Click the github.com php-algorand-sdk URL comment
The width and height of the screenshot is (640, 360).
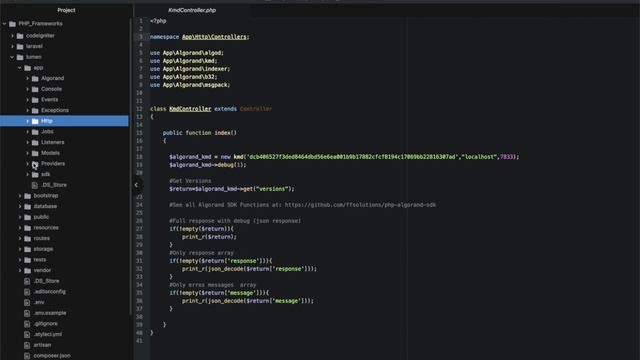360,205
